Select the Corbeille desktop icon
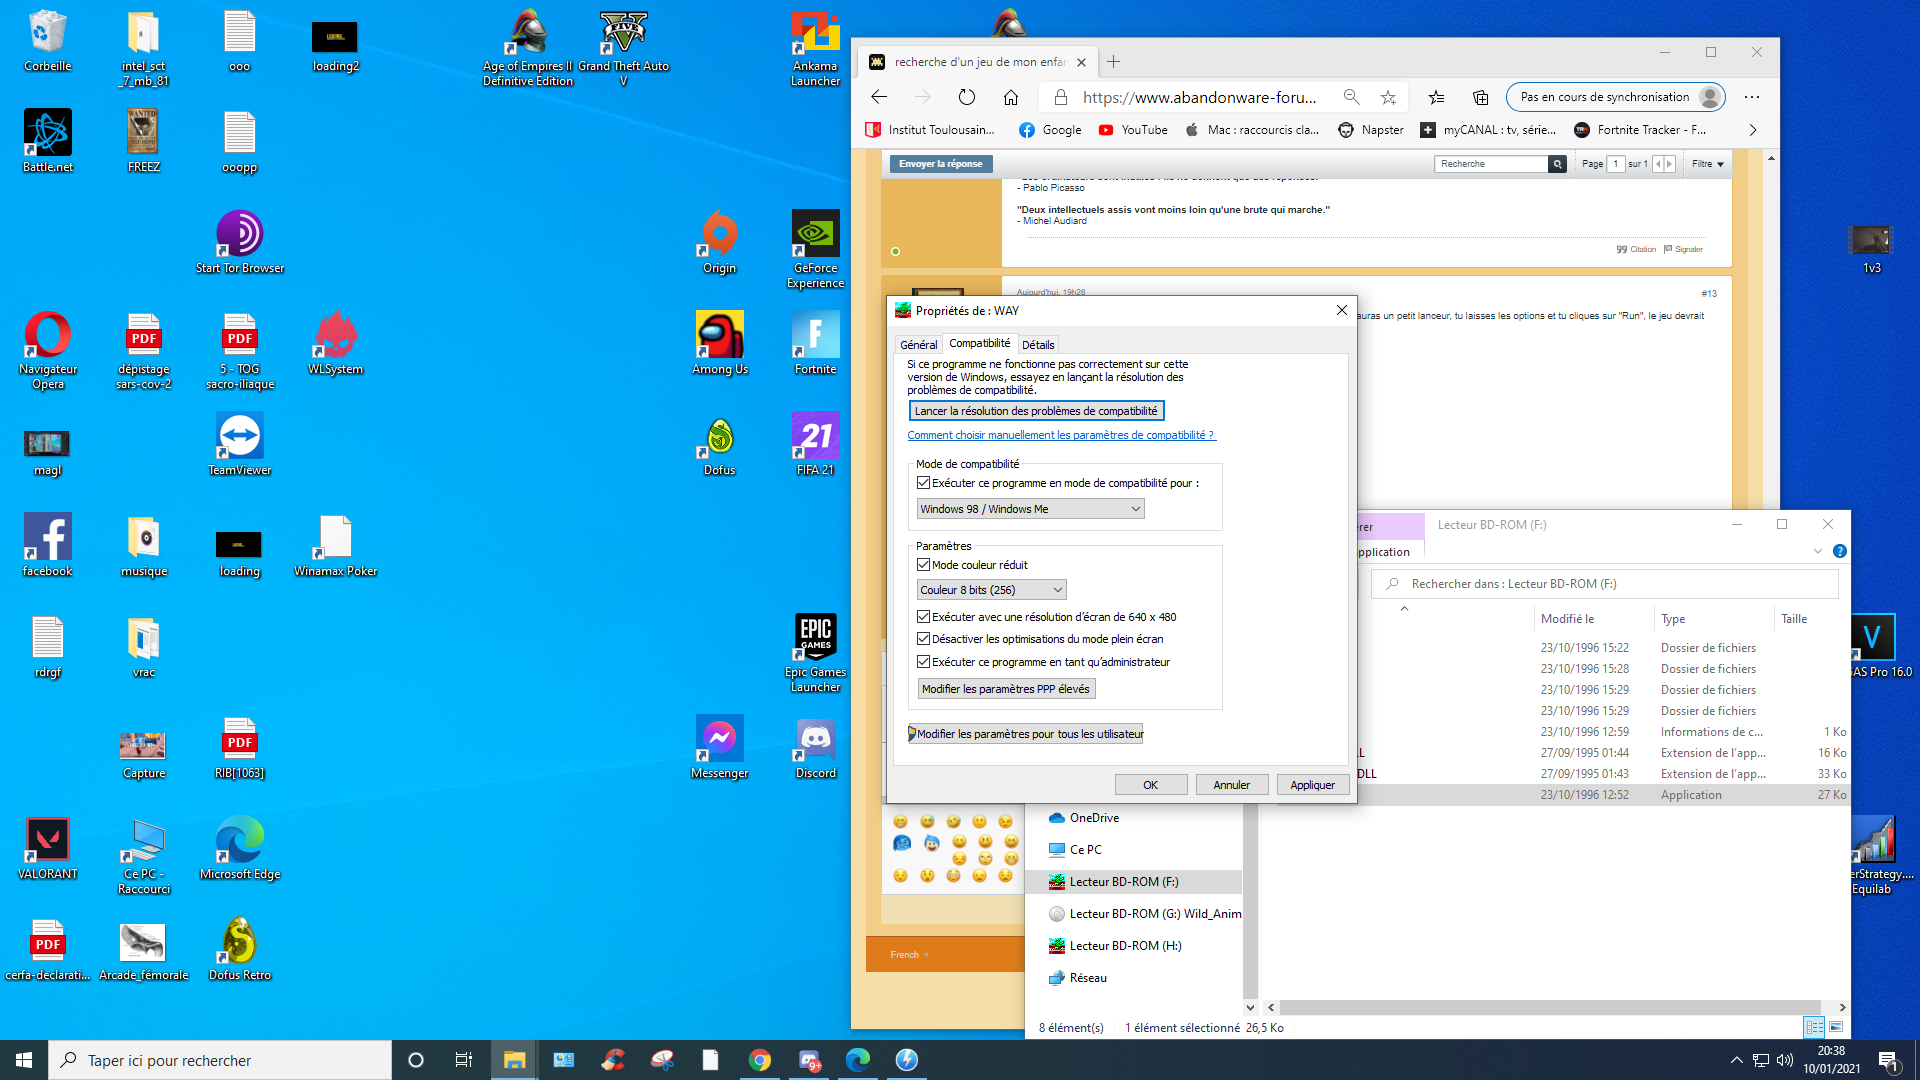Image resolution: width=1920 pixels, height=1080 pixels. click(48, 41)
